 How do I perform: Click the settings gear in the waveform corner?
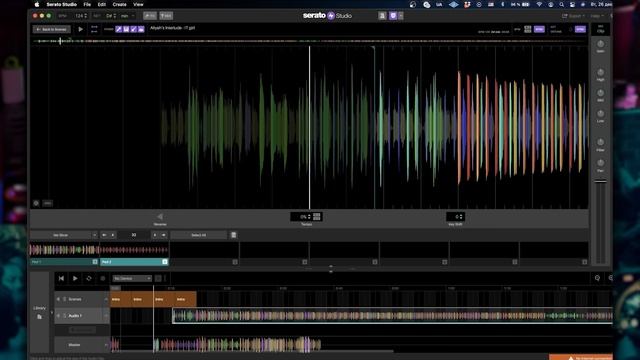point(36,203)
